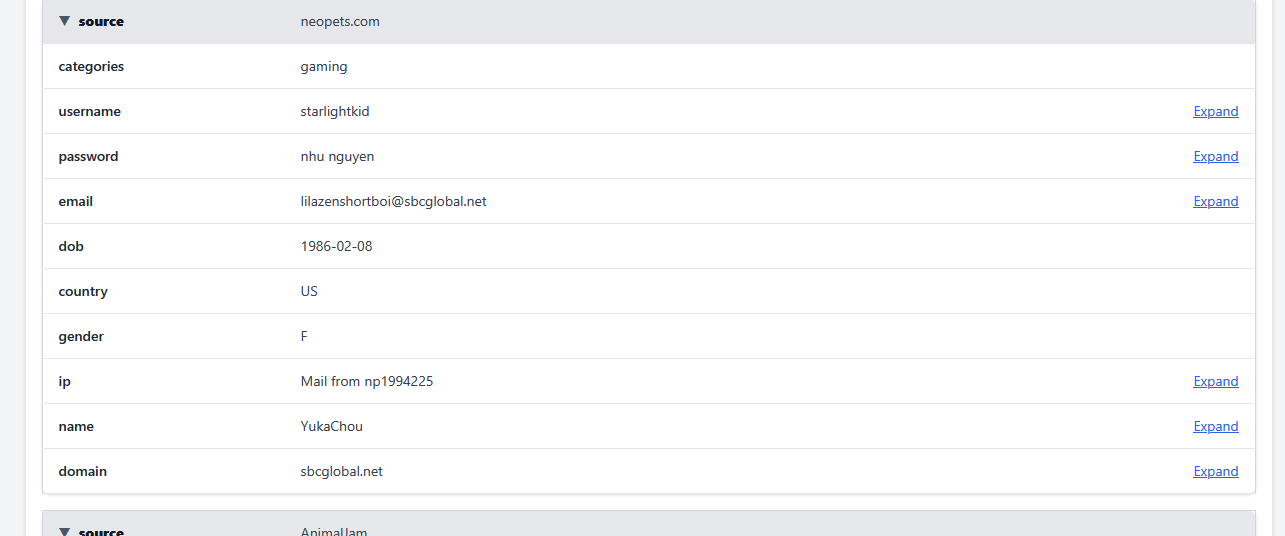Click the categories field label
This screenshot has width=1285, height=536.
(x=91, y=66)
